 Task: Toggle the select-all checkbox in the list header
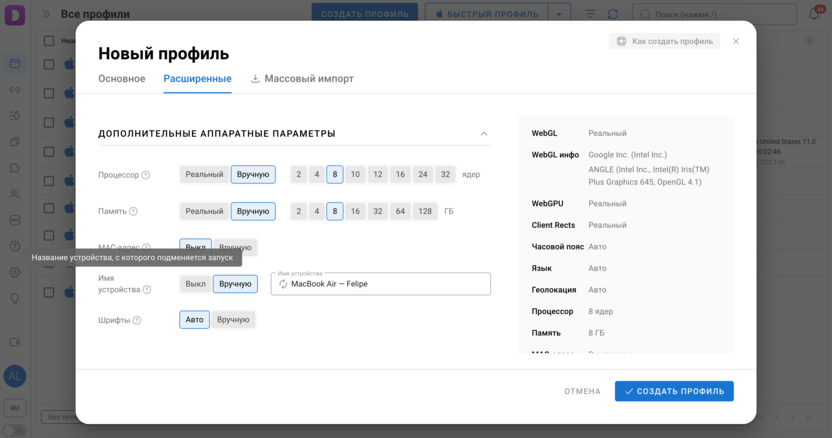click(49, 40)
